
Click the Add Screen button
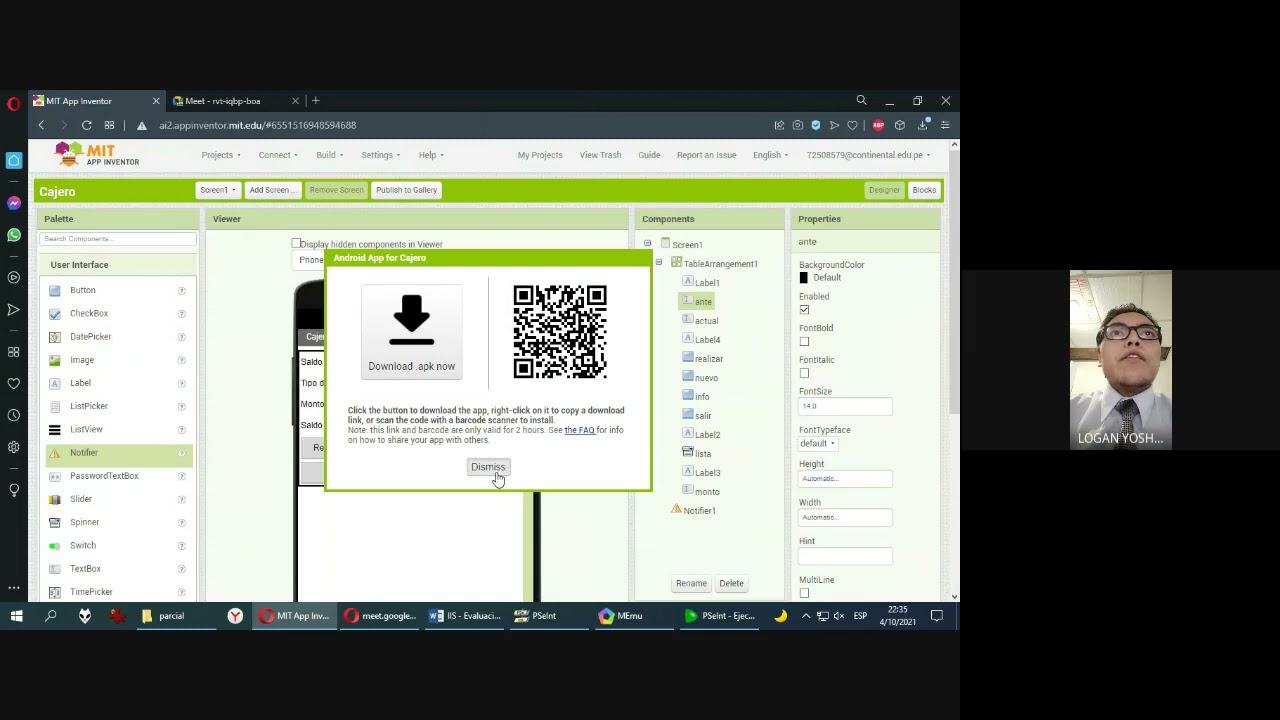[x=271, y=190]
